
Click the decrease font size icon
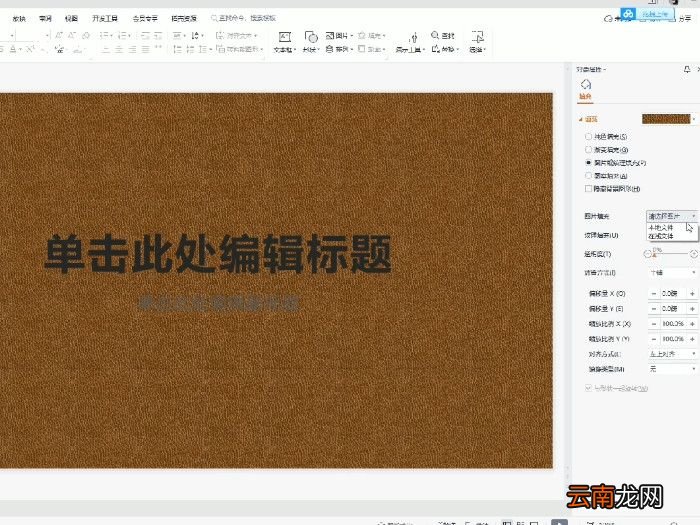[x=72, y=35]
